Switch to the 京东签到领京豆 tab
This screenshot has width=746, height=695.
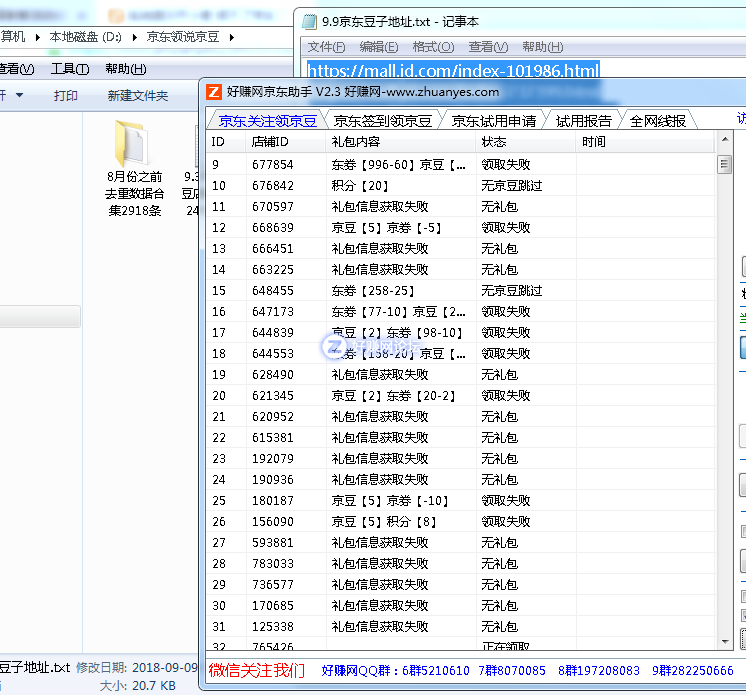[x=383, y=121]
